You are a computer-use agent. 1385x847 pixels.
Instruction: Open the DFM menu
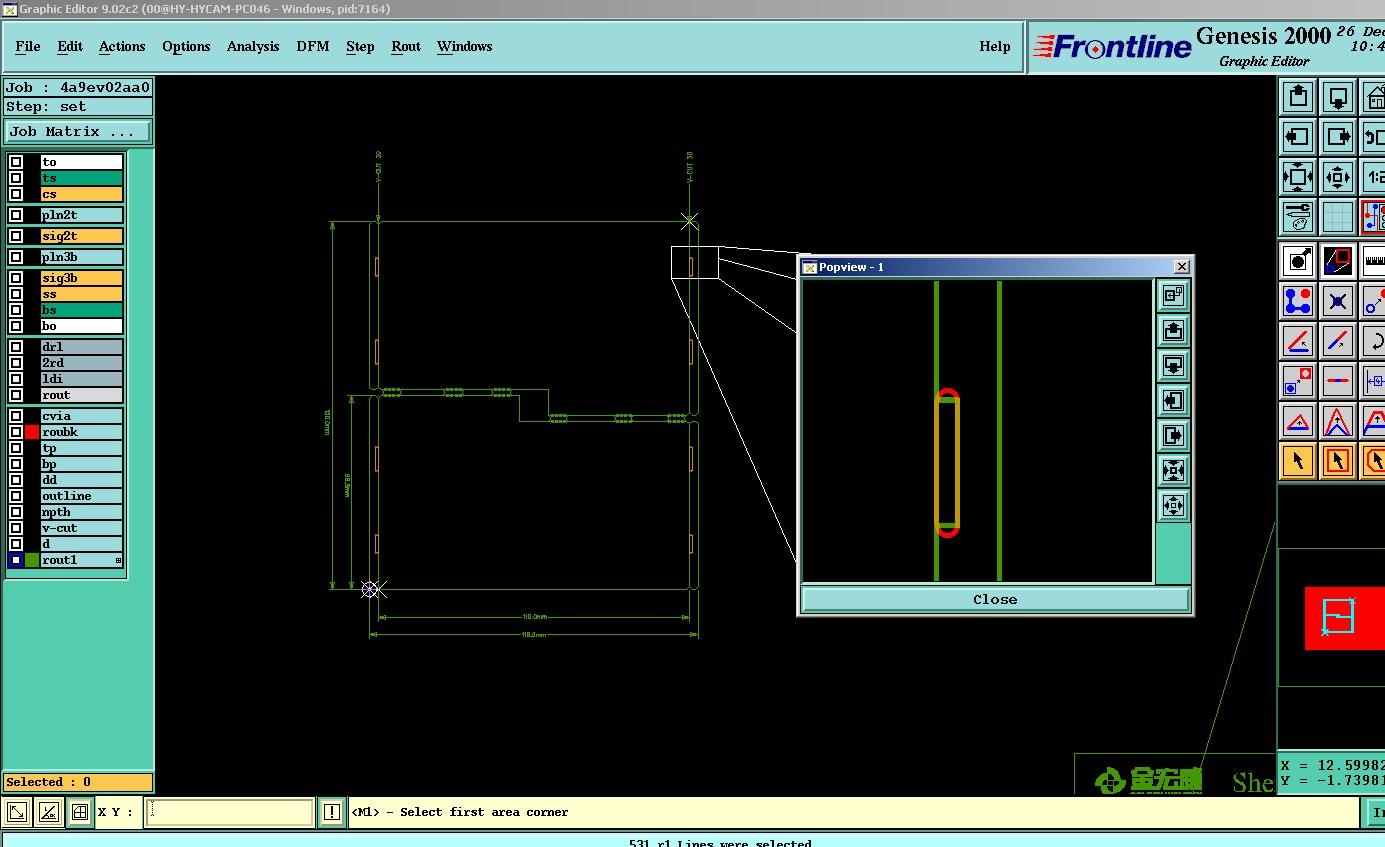click(313, 46)
